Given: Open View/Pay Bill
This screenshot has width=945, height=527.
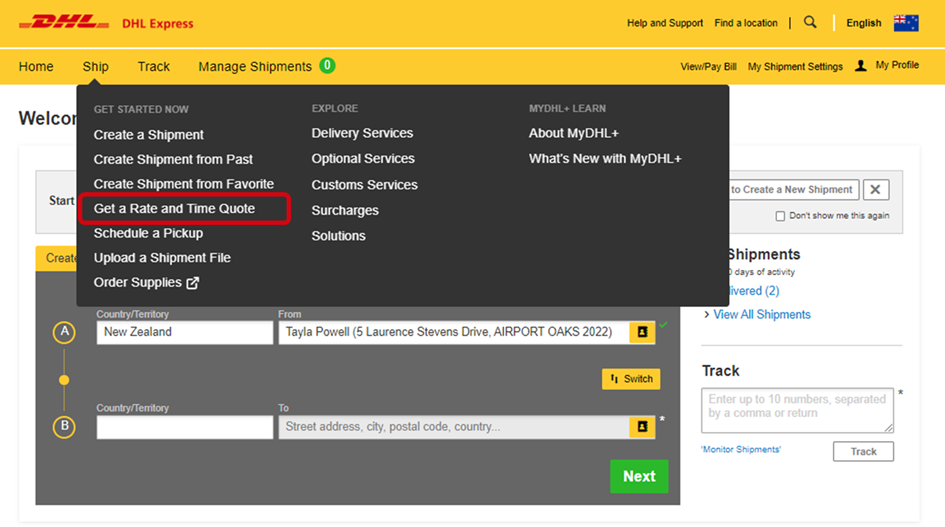Looking at the screenshot, I should pos(708,66).
